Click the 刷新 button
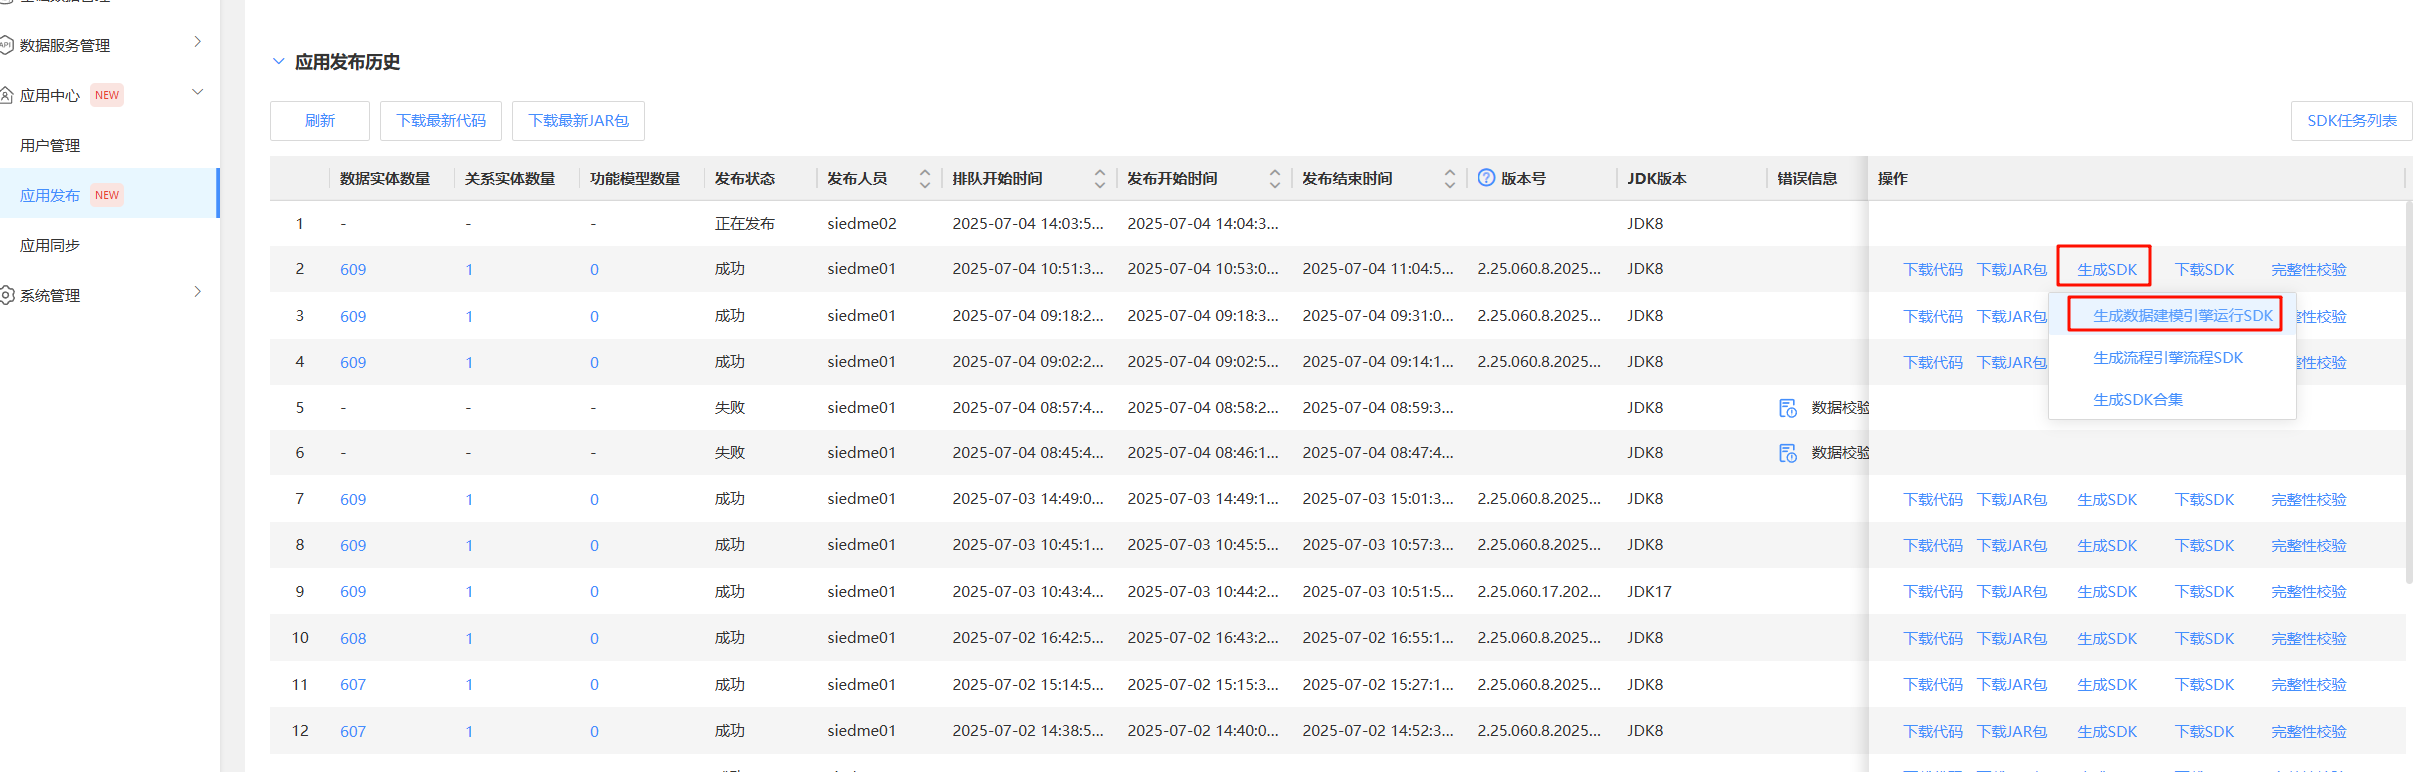Image resolution: width=2431 pixels, height=772 pixels. (x=320, y=121)
